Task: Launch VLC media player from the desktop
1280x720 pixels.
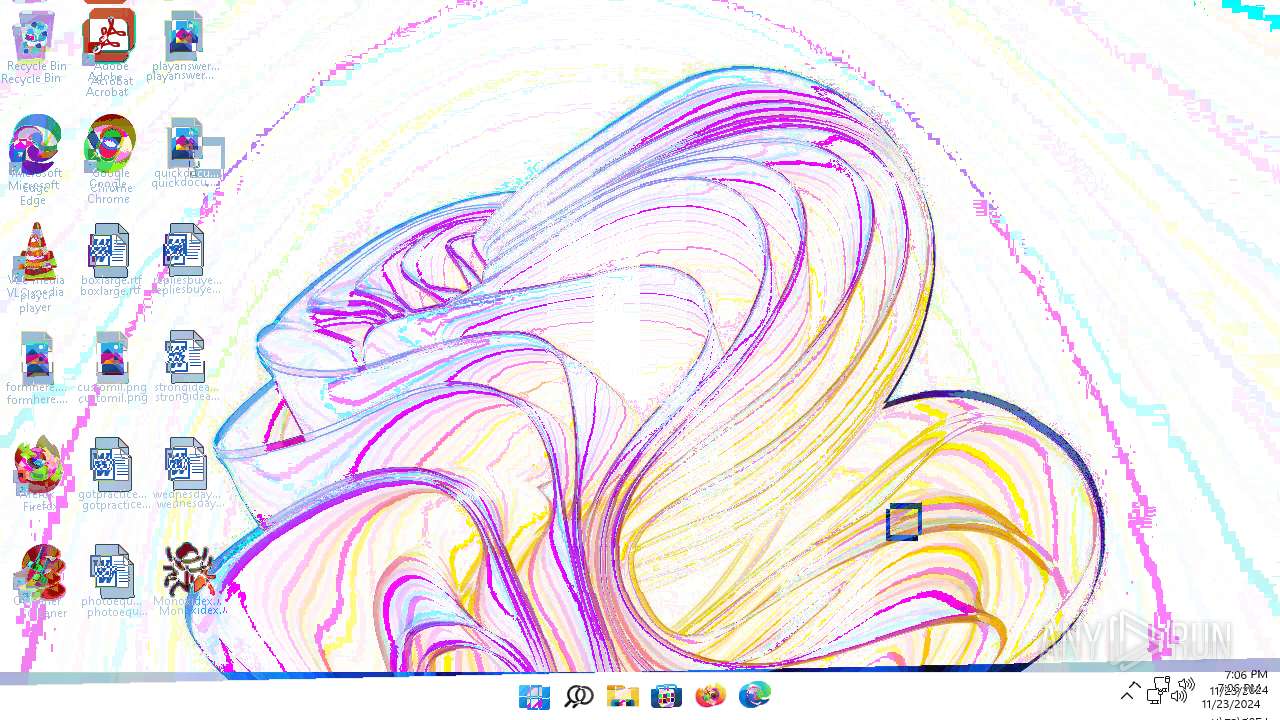Action: (x=36, y=268)
